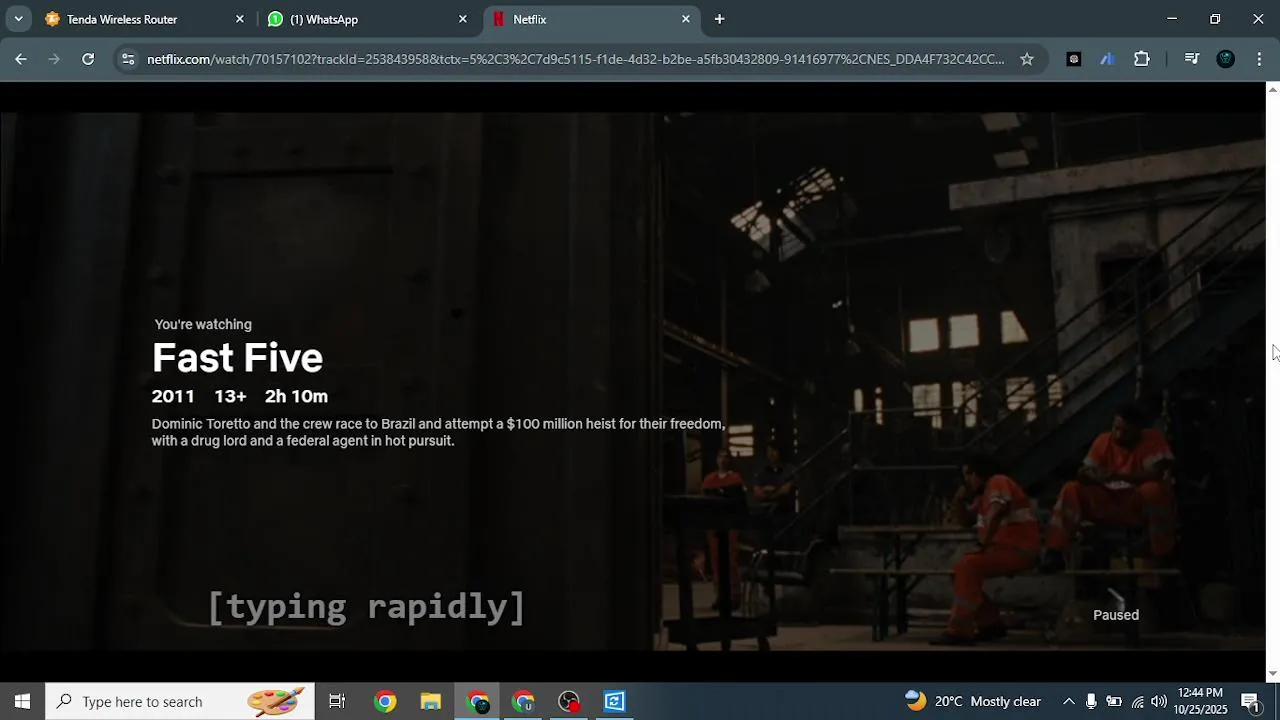The image size is (1280, 720).
Task: Open the Extensions puzzle menu
Action: pos(1142,59)
